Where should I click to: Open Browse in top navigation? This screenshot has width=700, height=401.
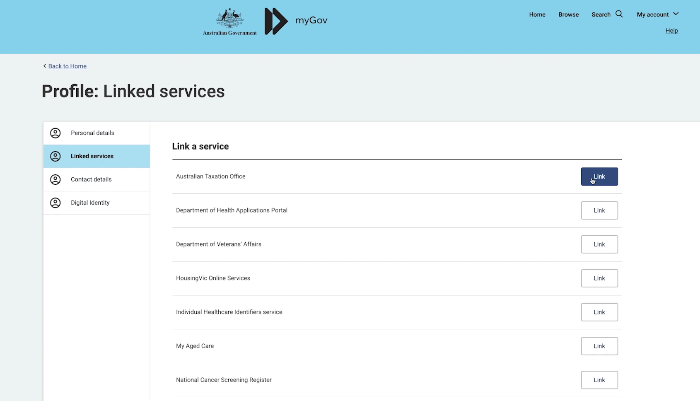568,14
